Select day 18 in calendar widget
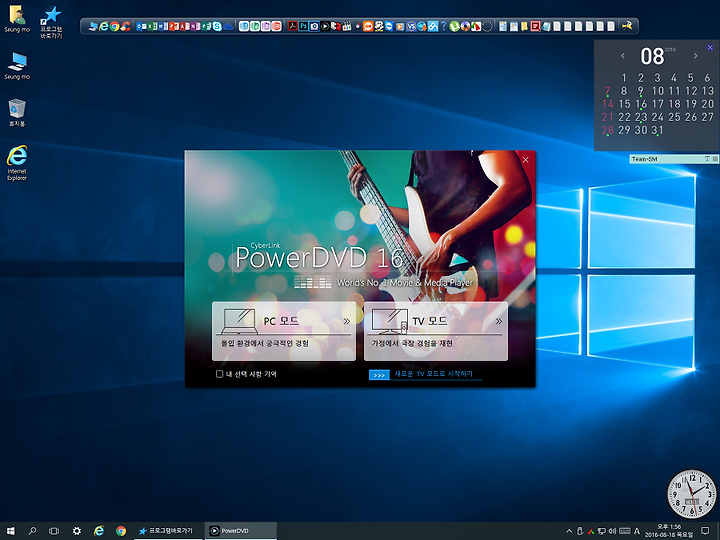The image size is (720, 540). [x=674, y=104]
